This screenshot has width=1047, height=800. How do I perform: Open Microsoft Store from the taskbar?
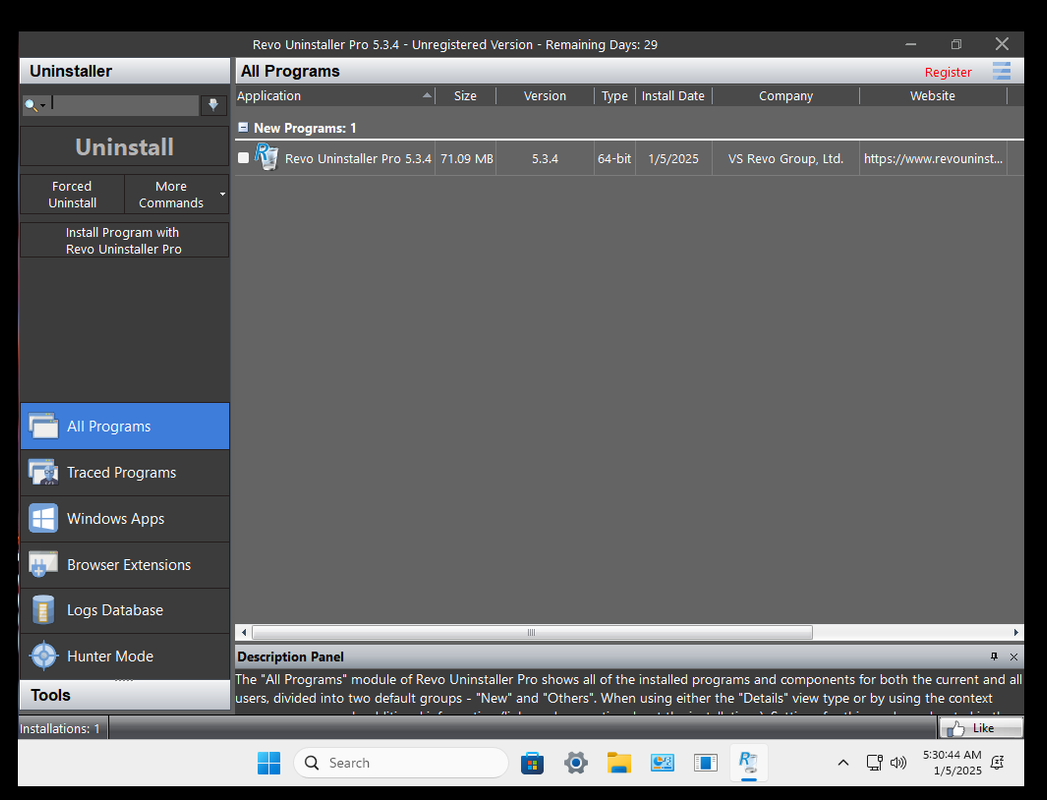(532, 763)
